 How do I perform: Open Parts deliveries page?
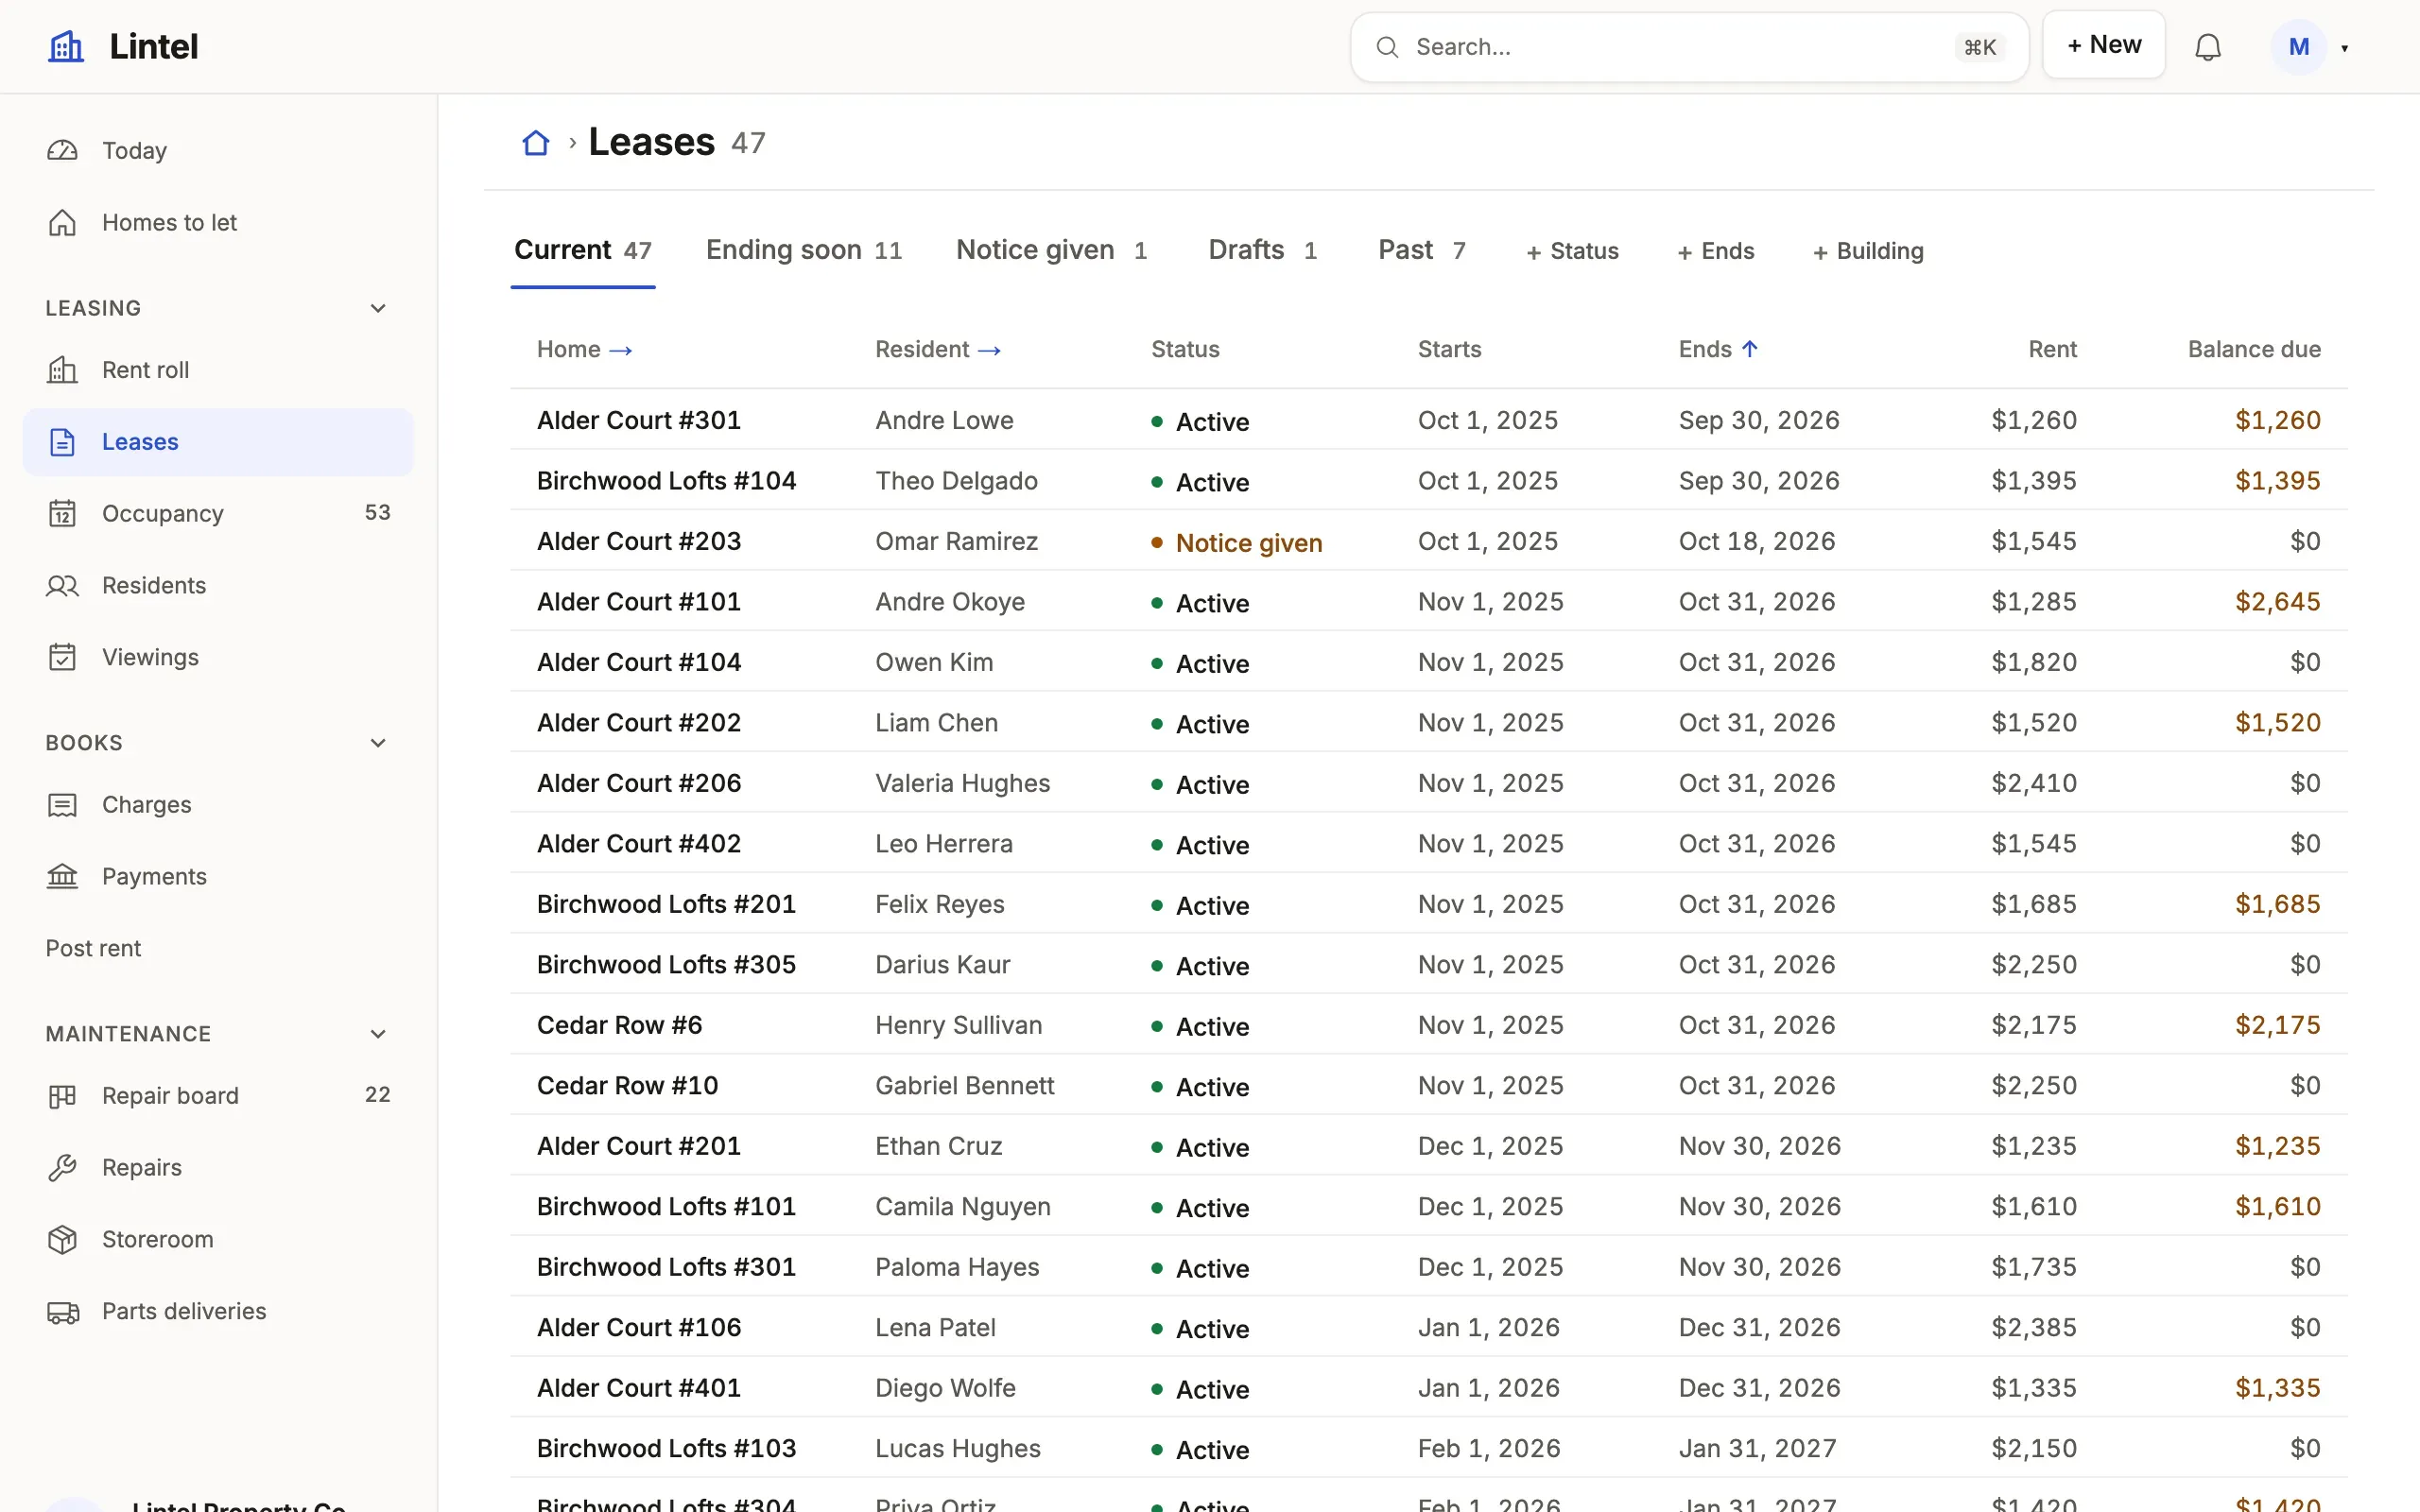coord(218,1311)
